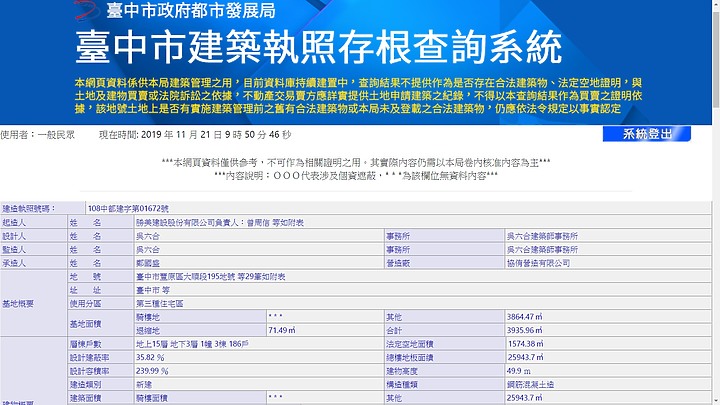Image resolution: width=720 pixels, height=405 pixels.
Task: Click the 合計 label cell
Action: point(444,331)
